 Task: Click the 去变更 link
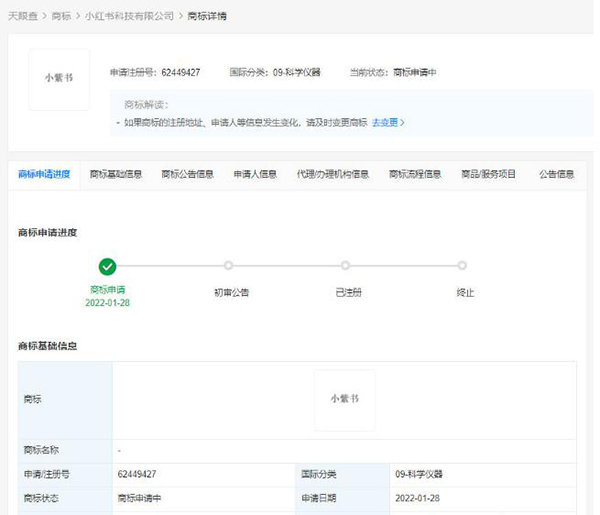pyautogui.click(x=385, y=122)
